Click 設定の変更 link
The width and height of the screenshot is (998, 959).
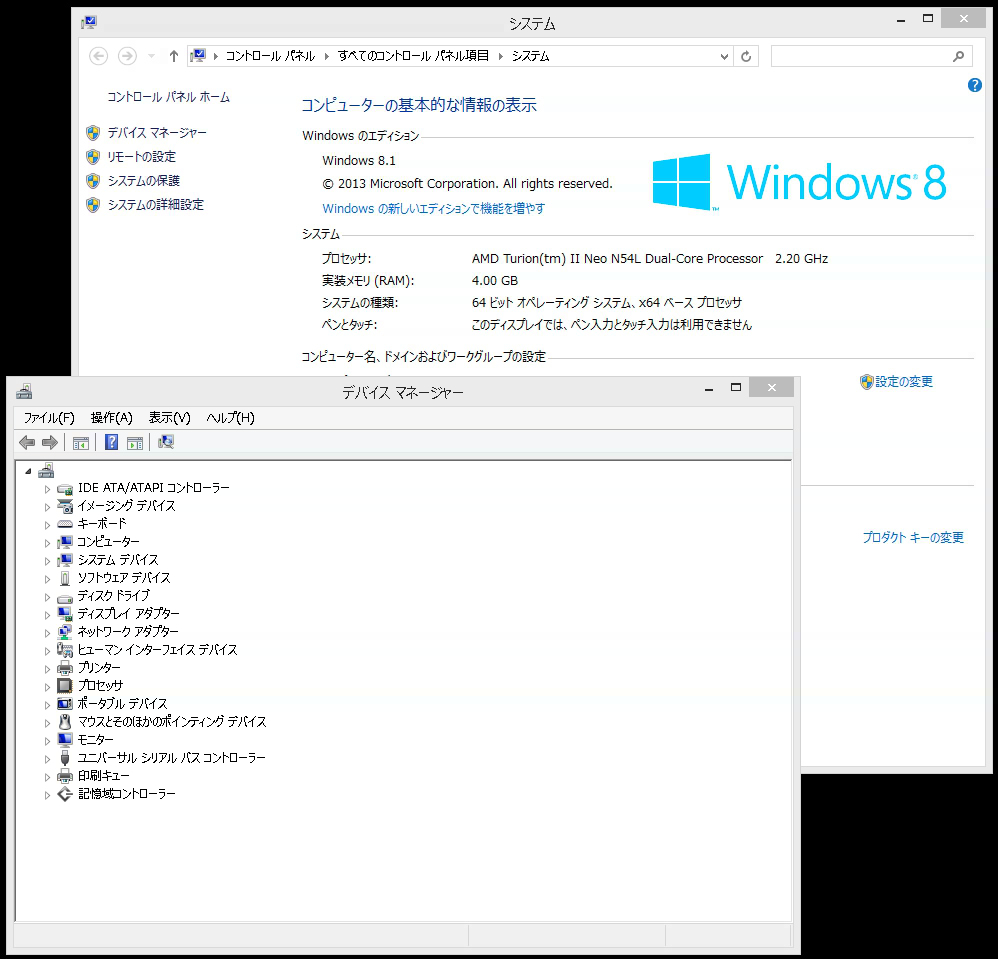[903, 382]
